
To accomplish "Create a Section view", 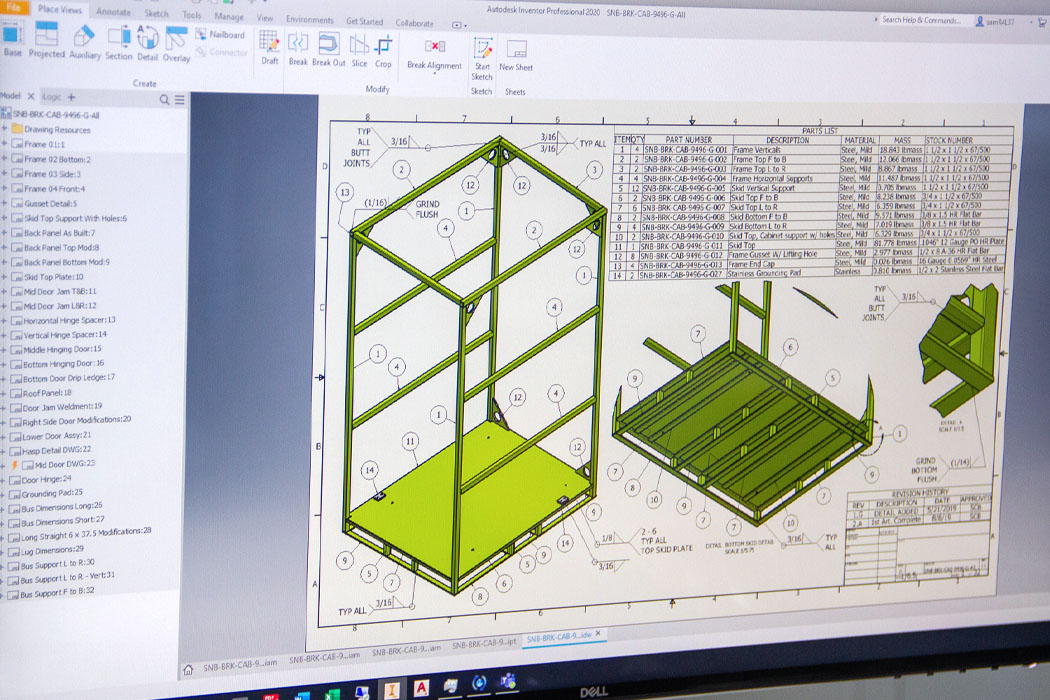I will coord(119,43).
